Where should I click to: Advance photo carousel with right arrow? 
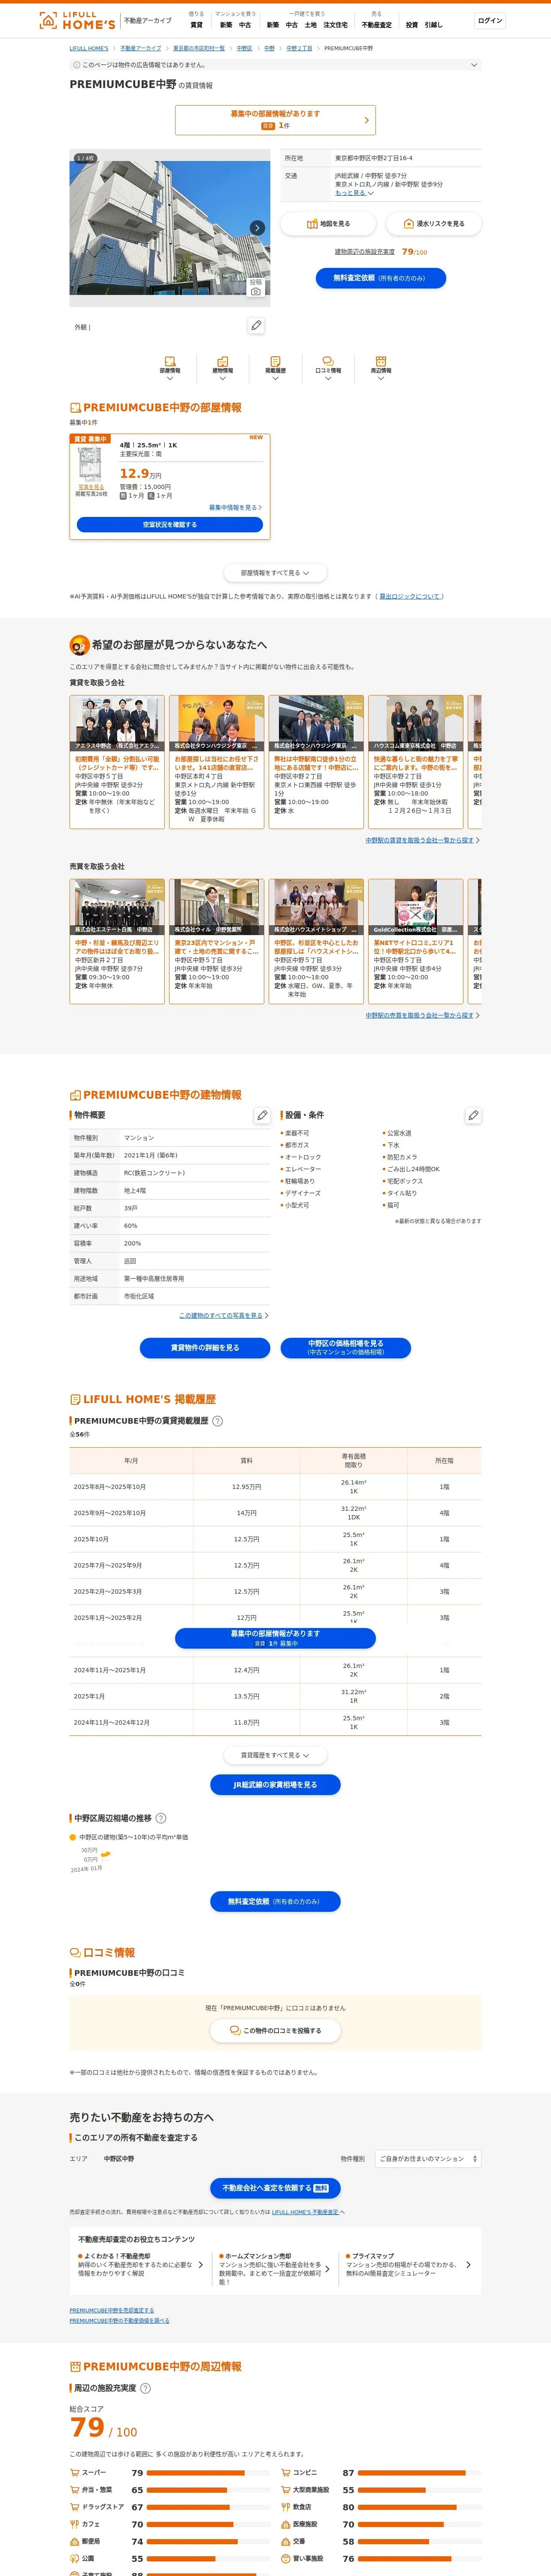[257, 228]
